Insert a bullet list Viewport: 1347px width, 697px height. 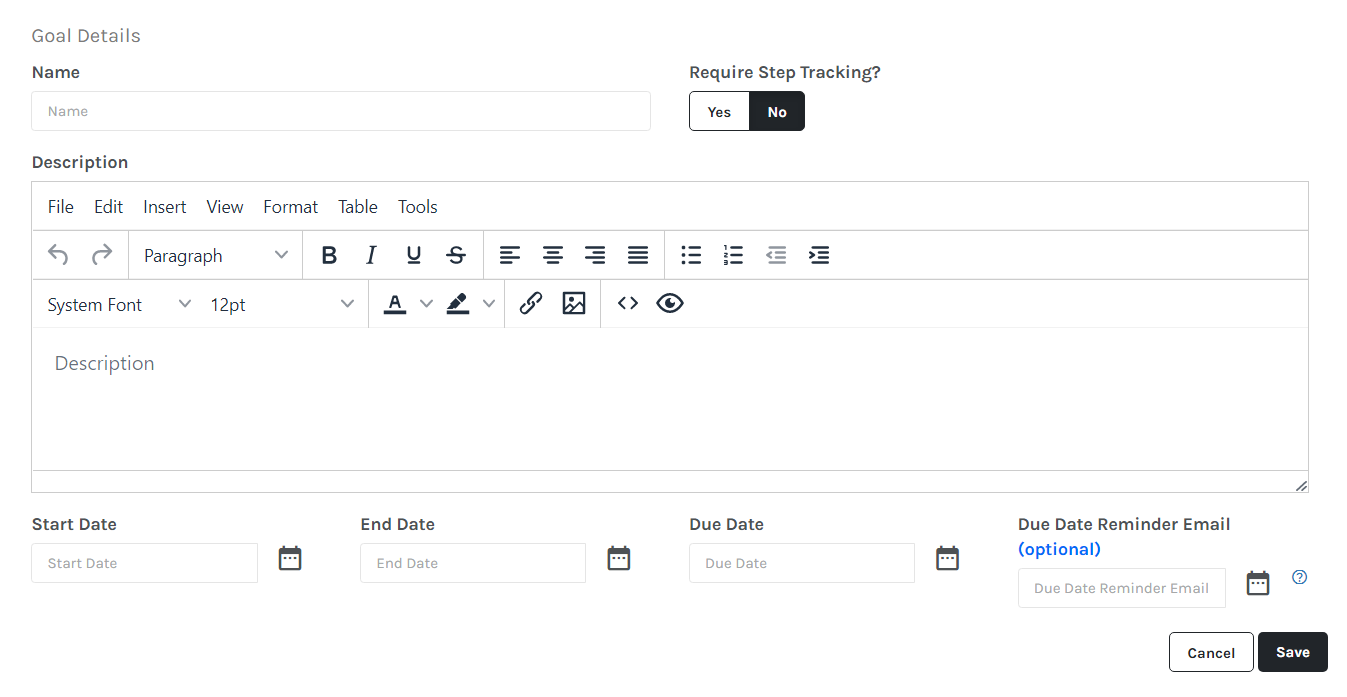tap(691, 256)
